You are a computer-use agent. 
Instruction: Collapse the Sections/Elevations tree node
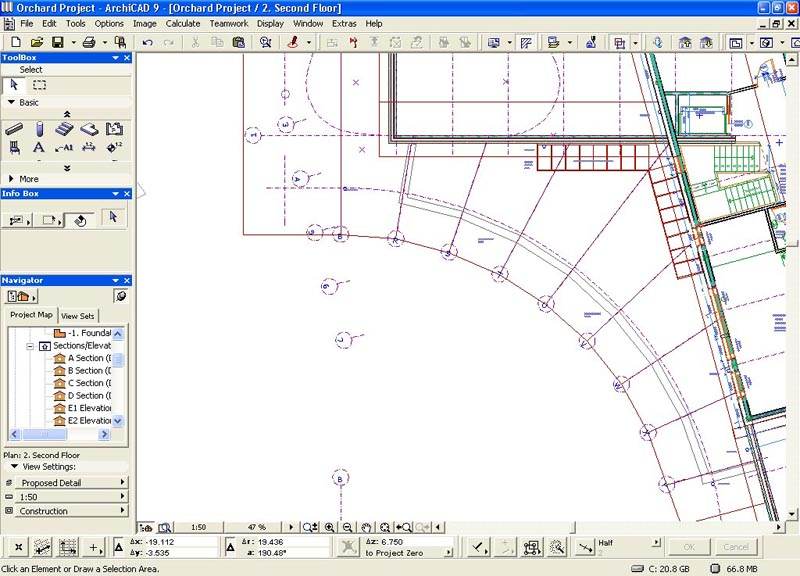tap(31, 345)
